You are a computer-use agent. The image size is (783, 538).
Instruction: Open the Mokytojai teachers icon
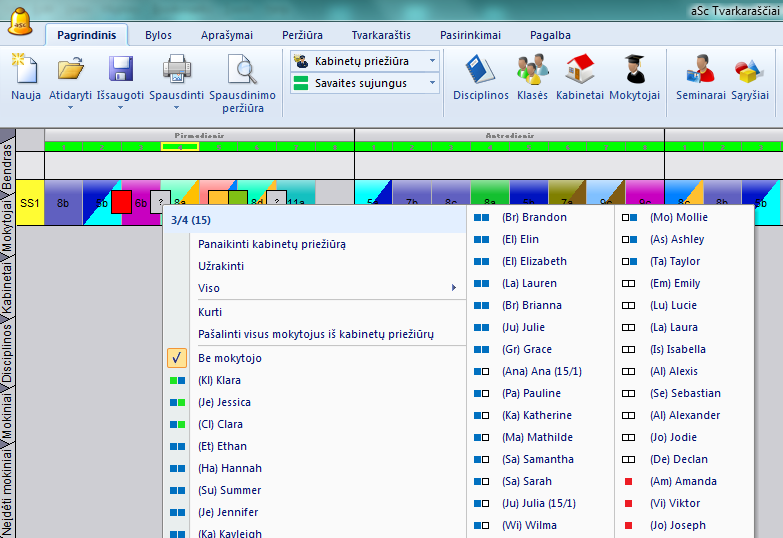[634, 70]
